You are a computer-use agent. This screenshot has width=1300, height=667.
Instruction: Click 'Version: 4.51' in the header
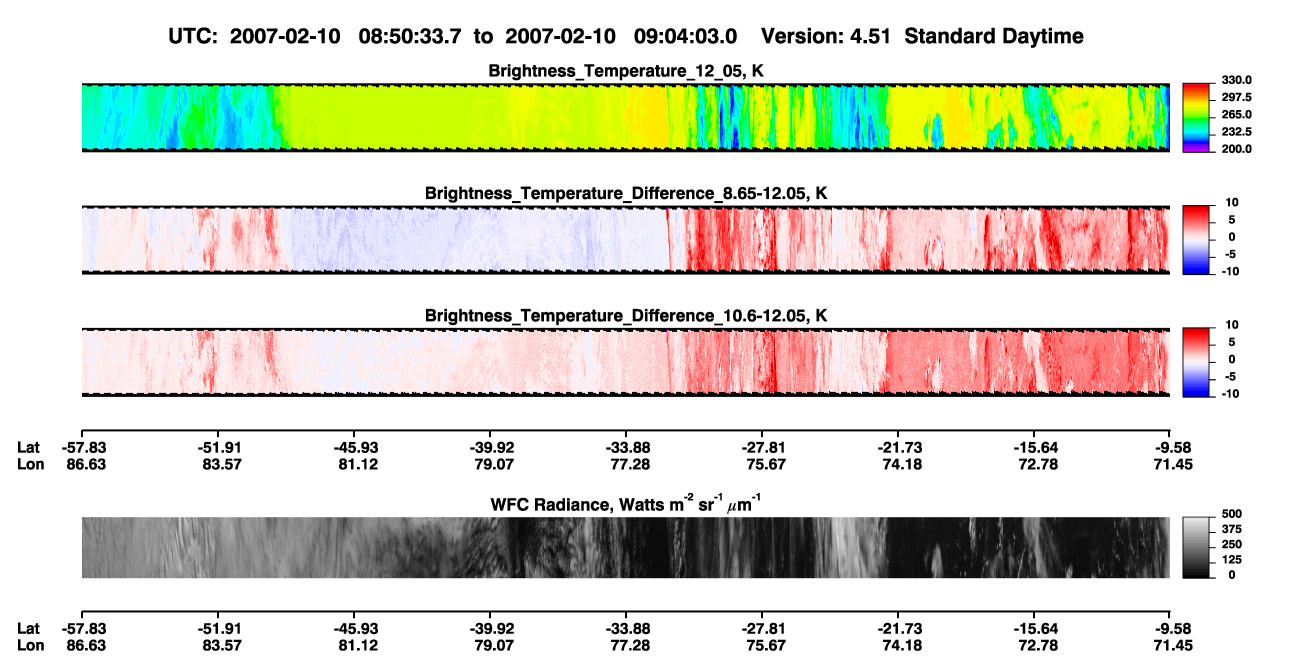click(826, 36)
